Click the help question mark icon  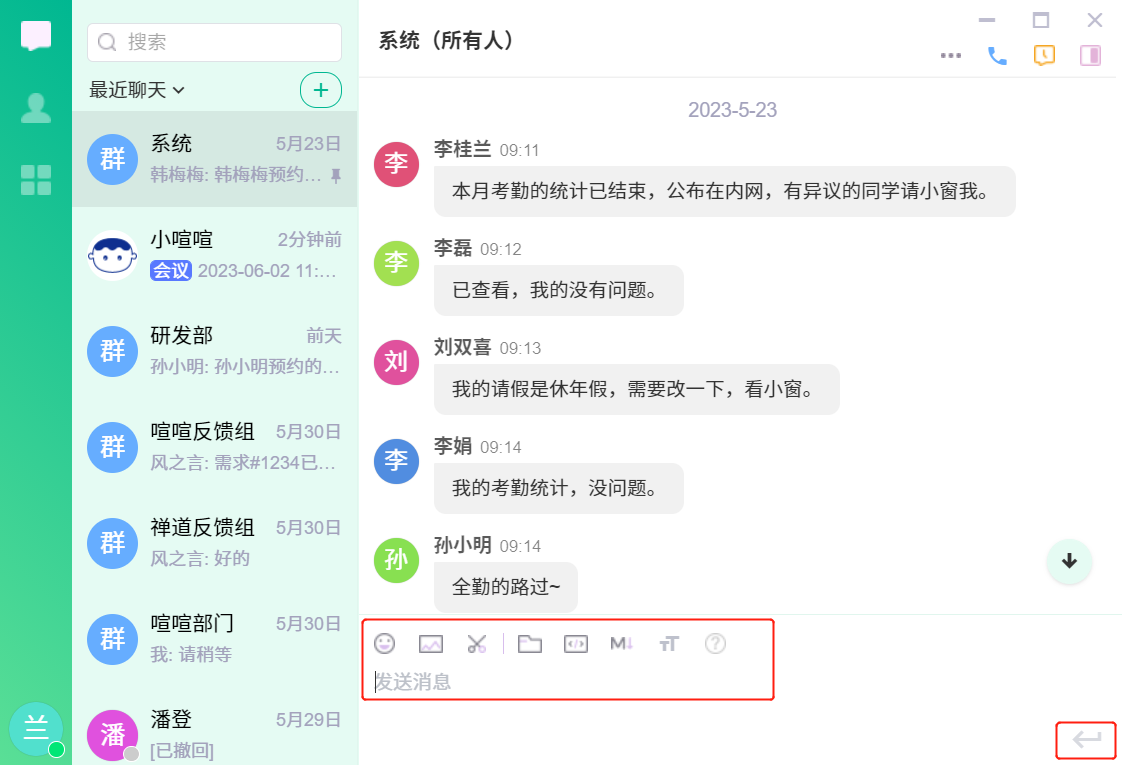[715, 644]
